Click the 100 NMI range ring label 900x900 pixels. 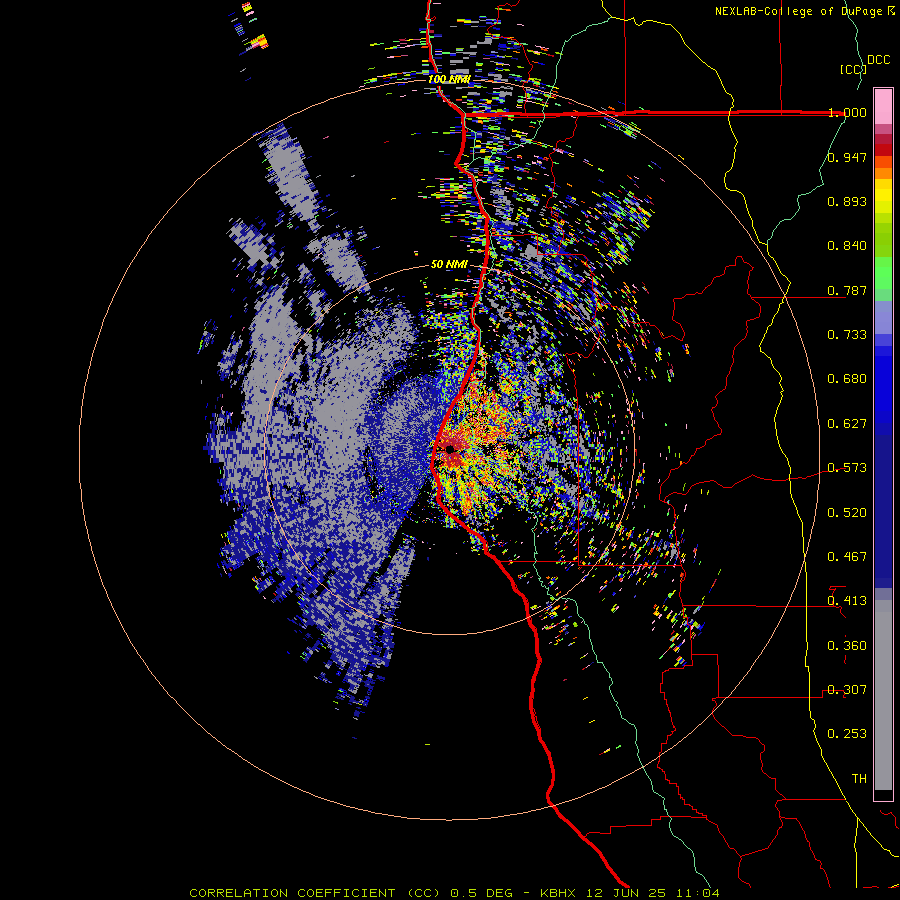click(449, 79)
